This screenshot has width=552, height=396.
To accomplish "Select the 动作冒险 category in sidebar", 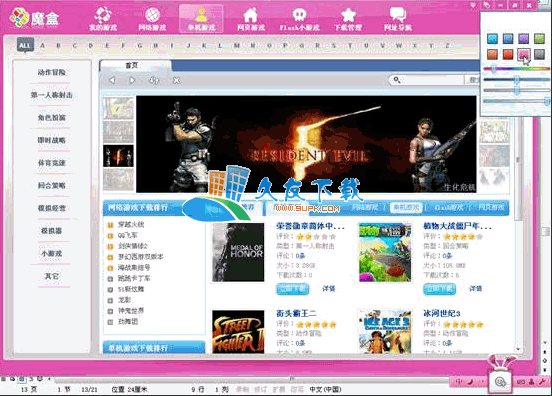I will (52, 72).
